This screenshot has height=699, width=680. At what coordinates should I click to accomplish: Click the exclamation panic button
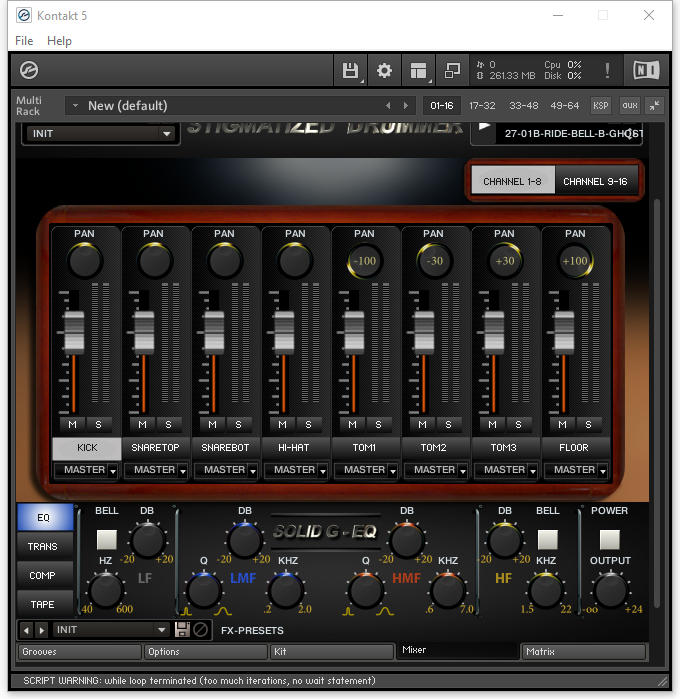(x=607, y=70)
